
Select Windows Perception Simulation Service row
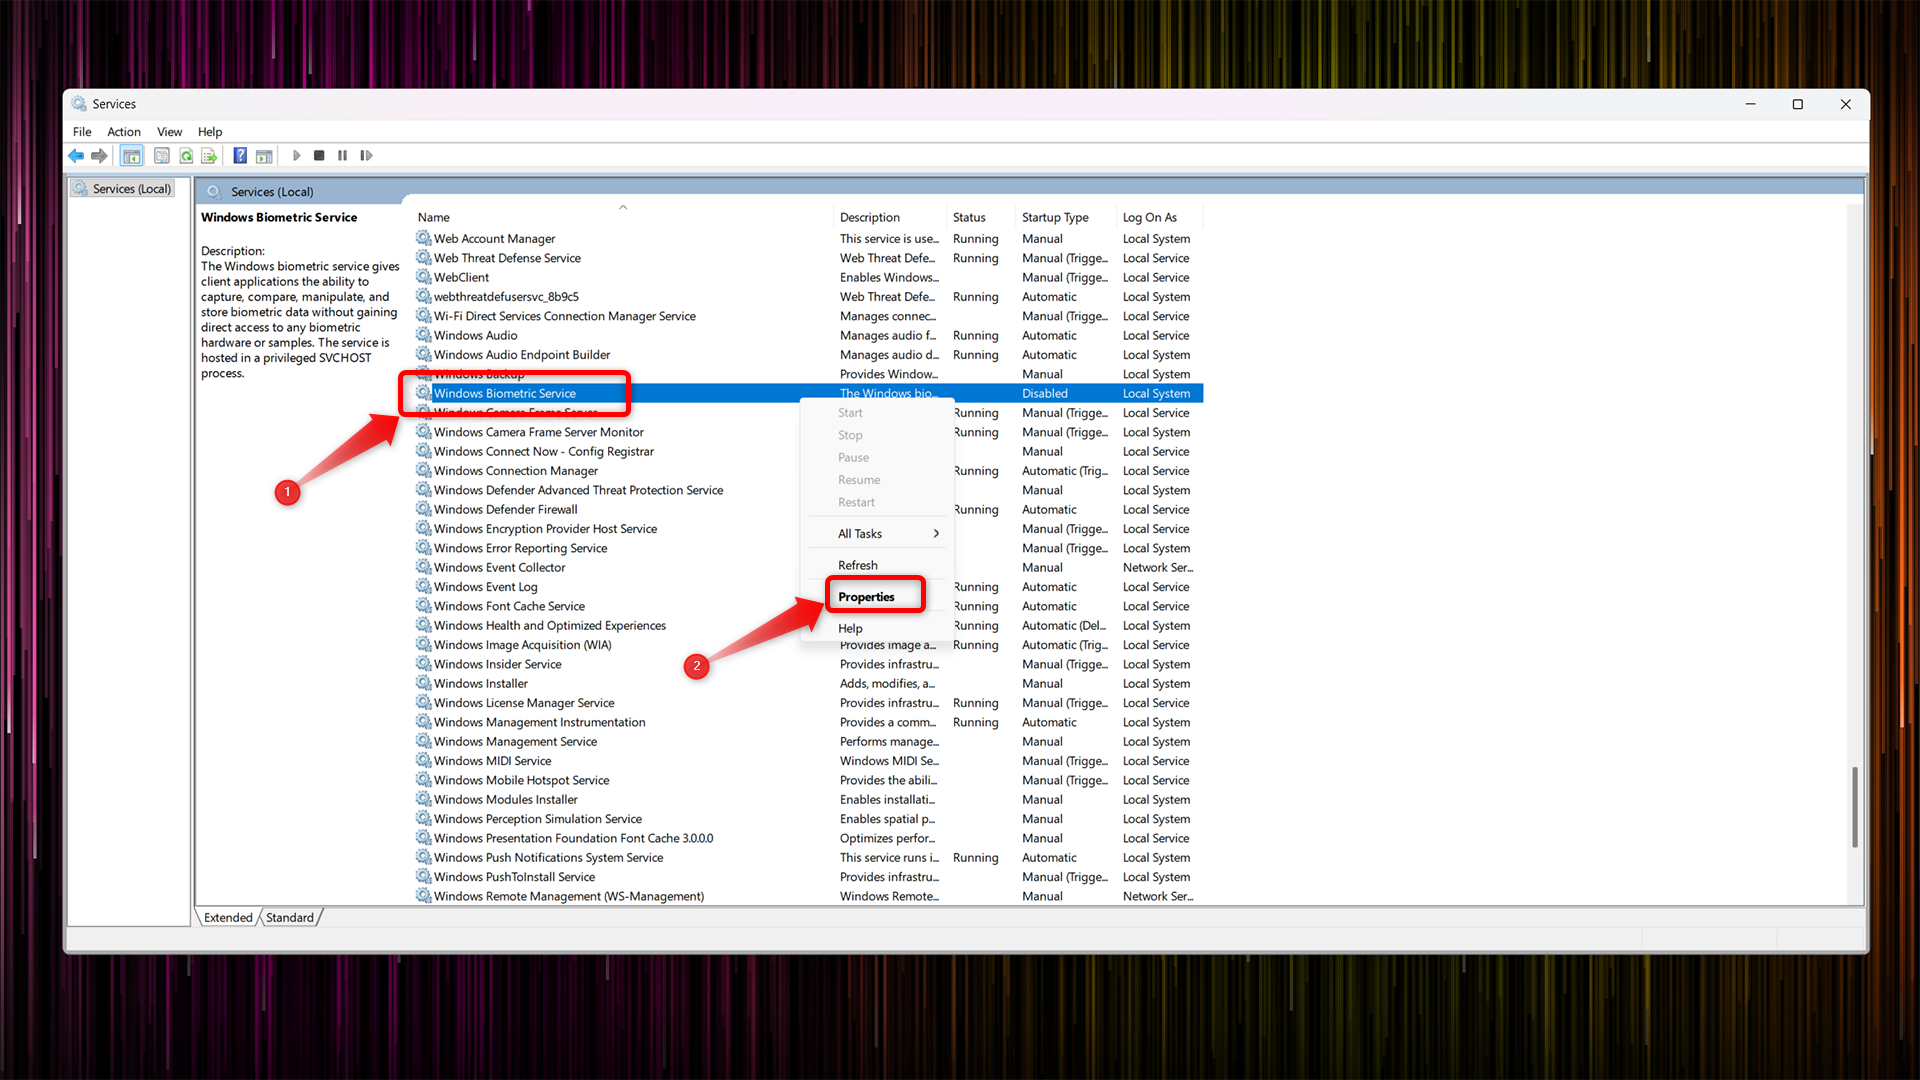coord(808,819)
